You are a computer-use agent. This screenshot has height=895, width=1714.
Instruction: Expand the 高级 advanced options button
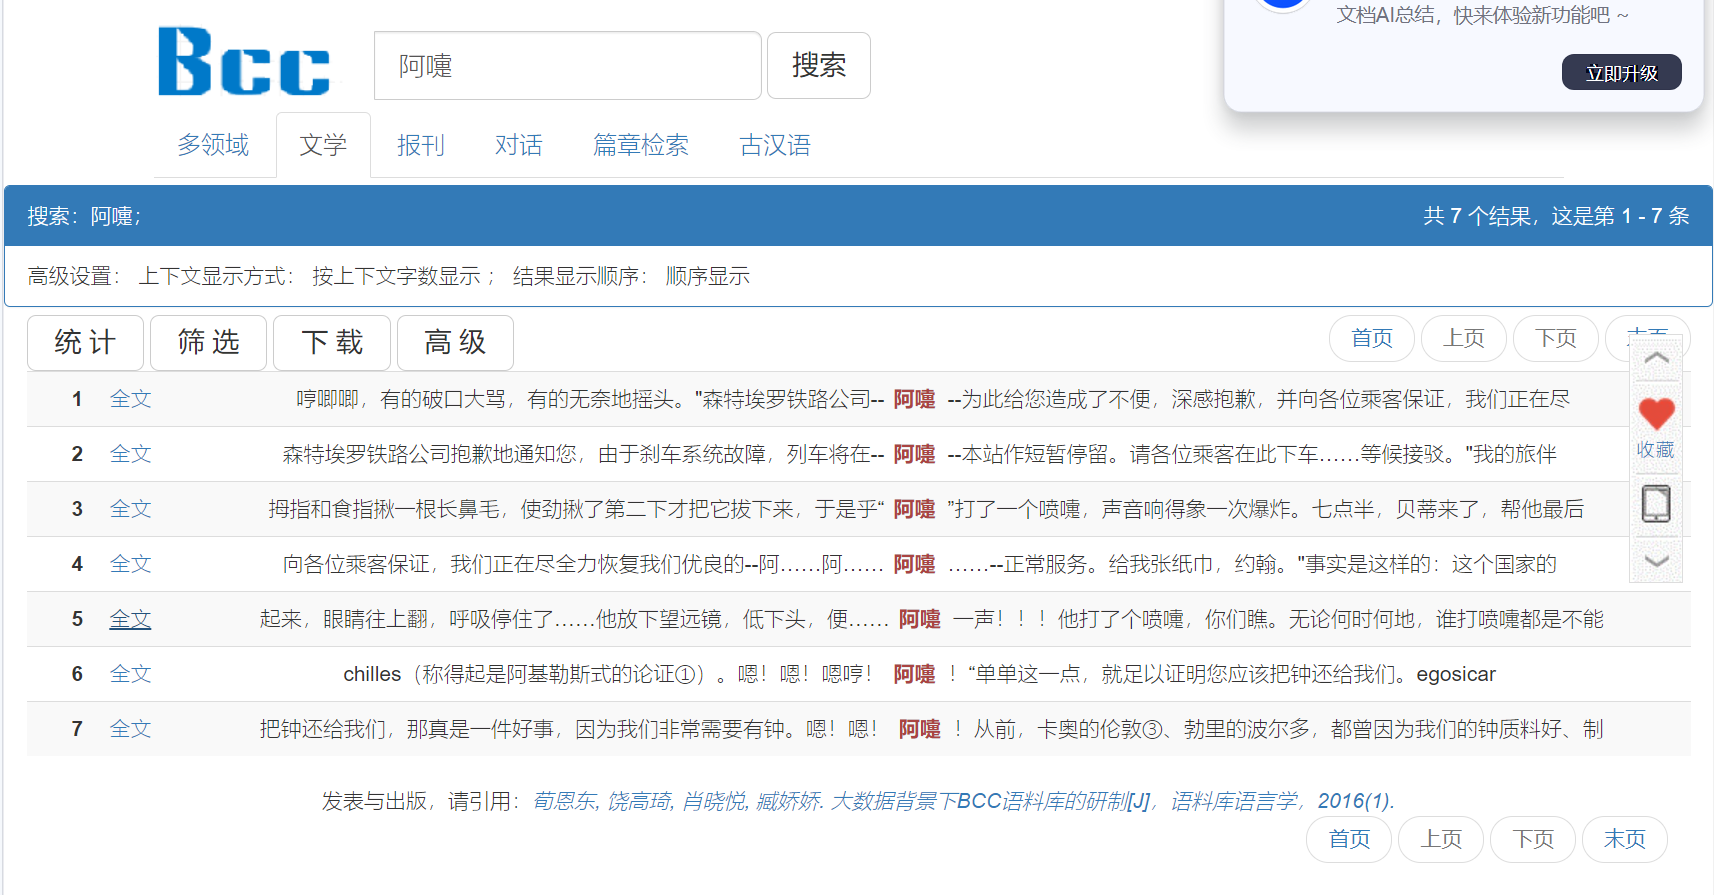(x=455, y=343)
